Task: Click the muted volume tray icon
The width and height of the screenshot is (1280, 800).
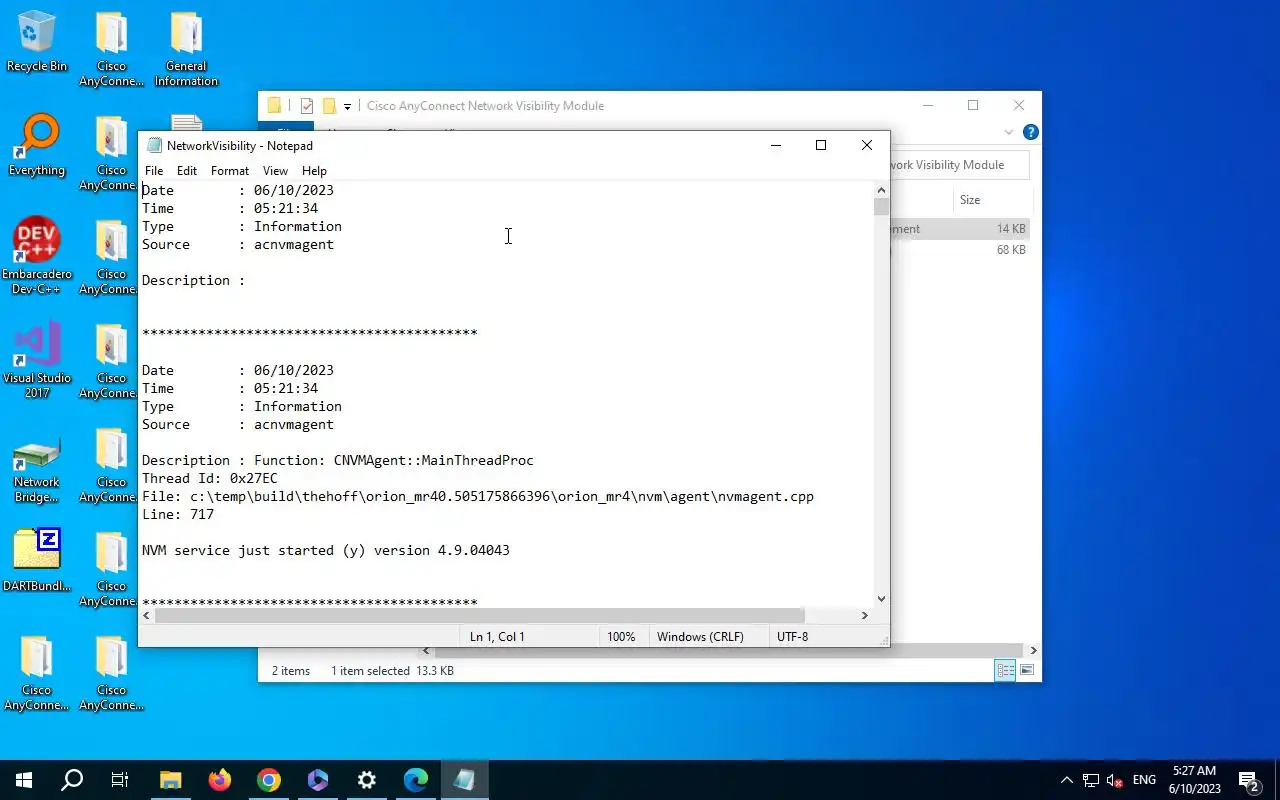Action: pyautogui.click(x=1115, y=780)
